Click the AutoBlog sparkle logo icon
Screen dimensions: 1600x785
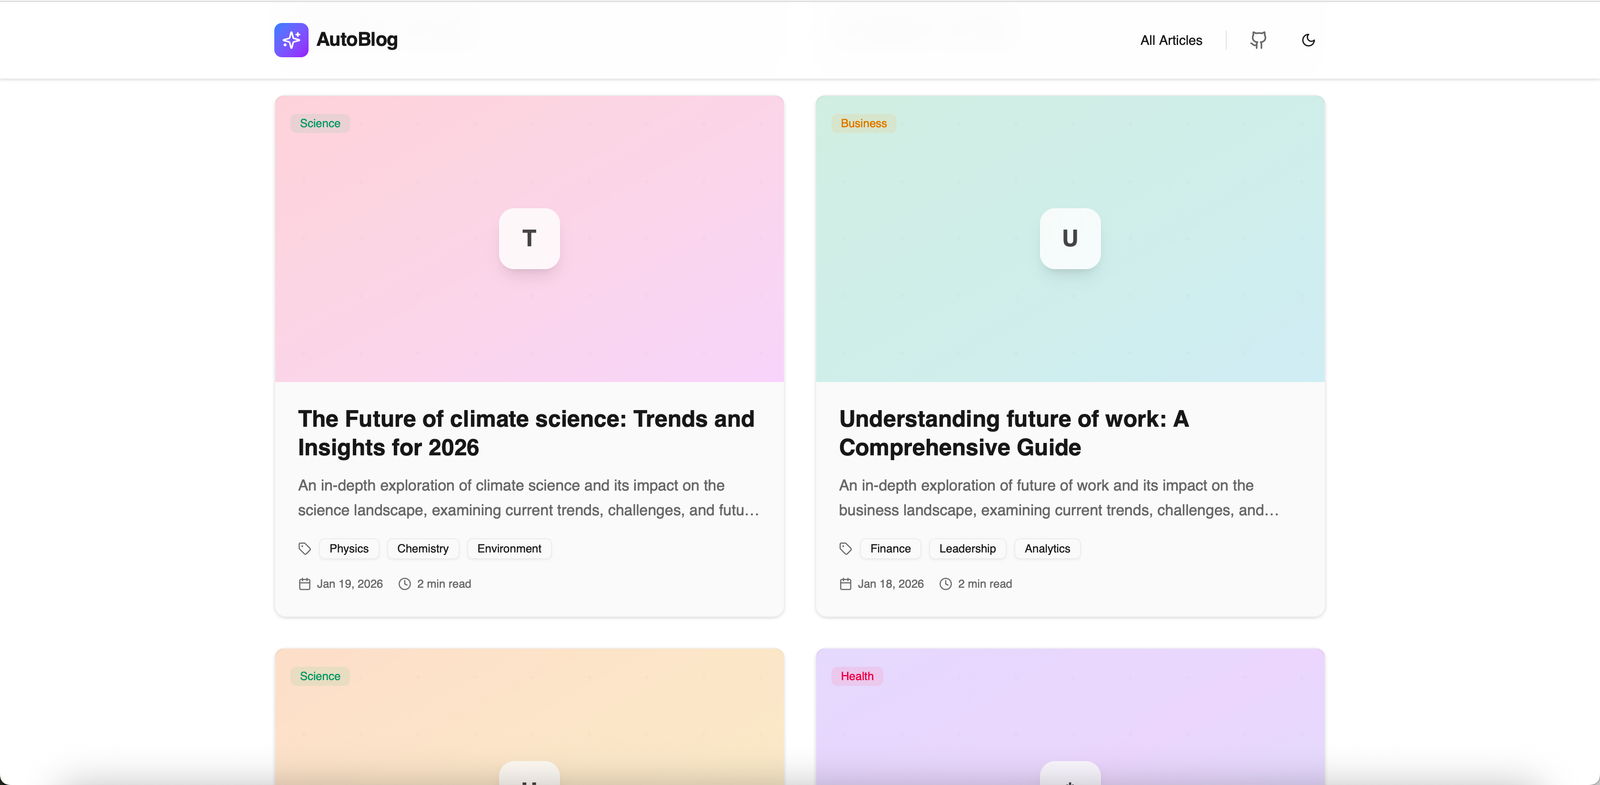(291, 40)
